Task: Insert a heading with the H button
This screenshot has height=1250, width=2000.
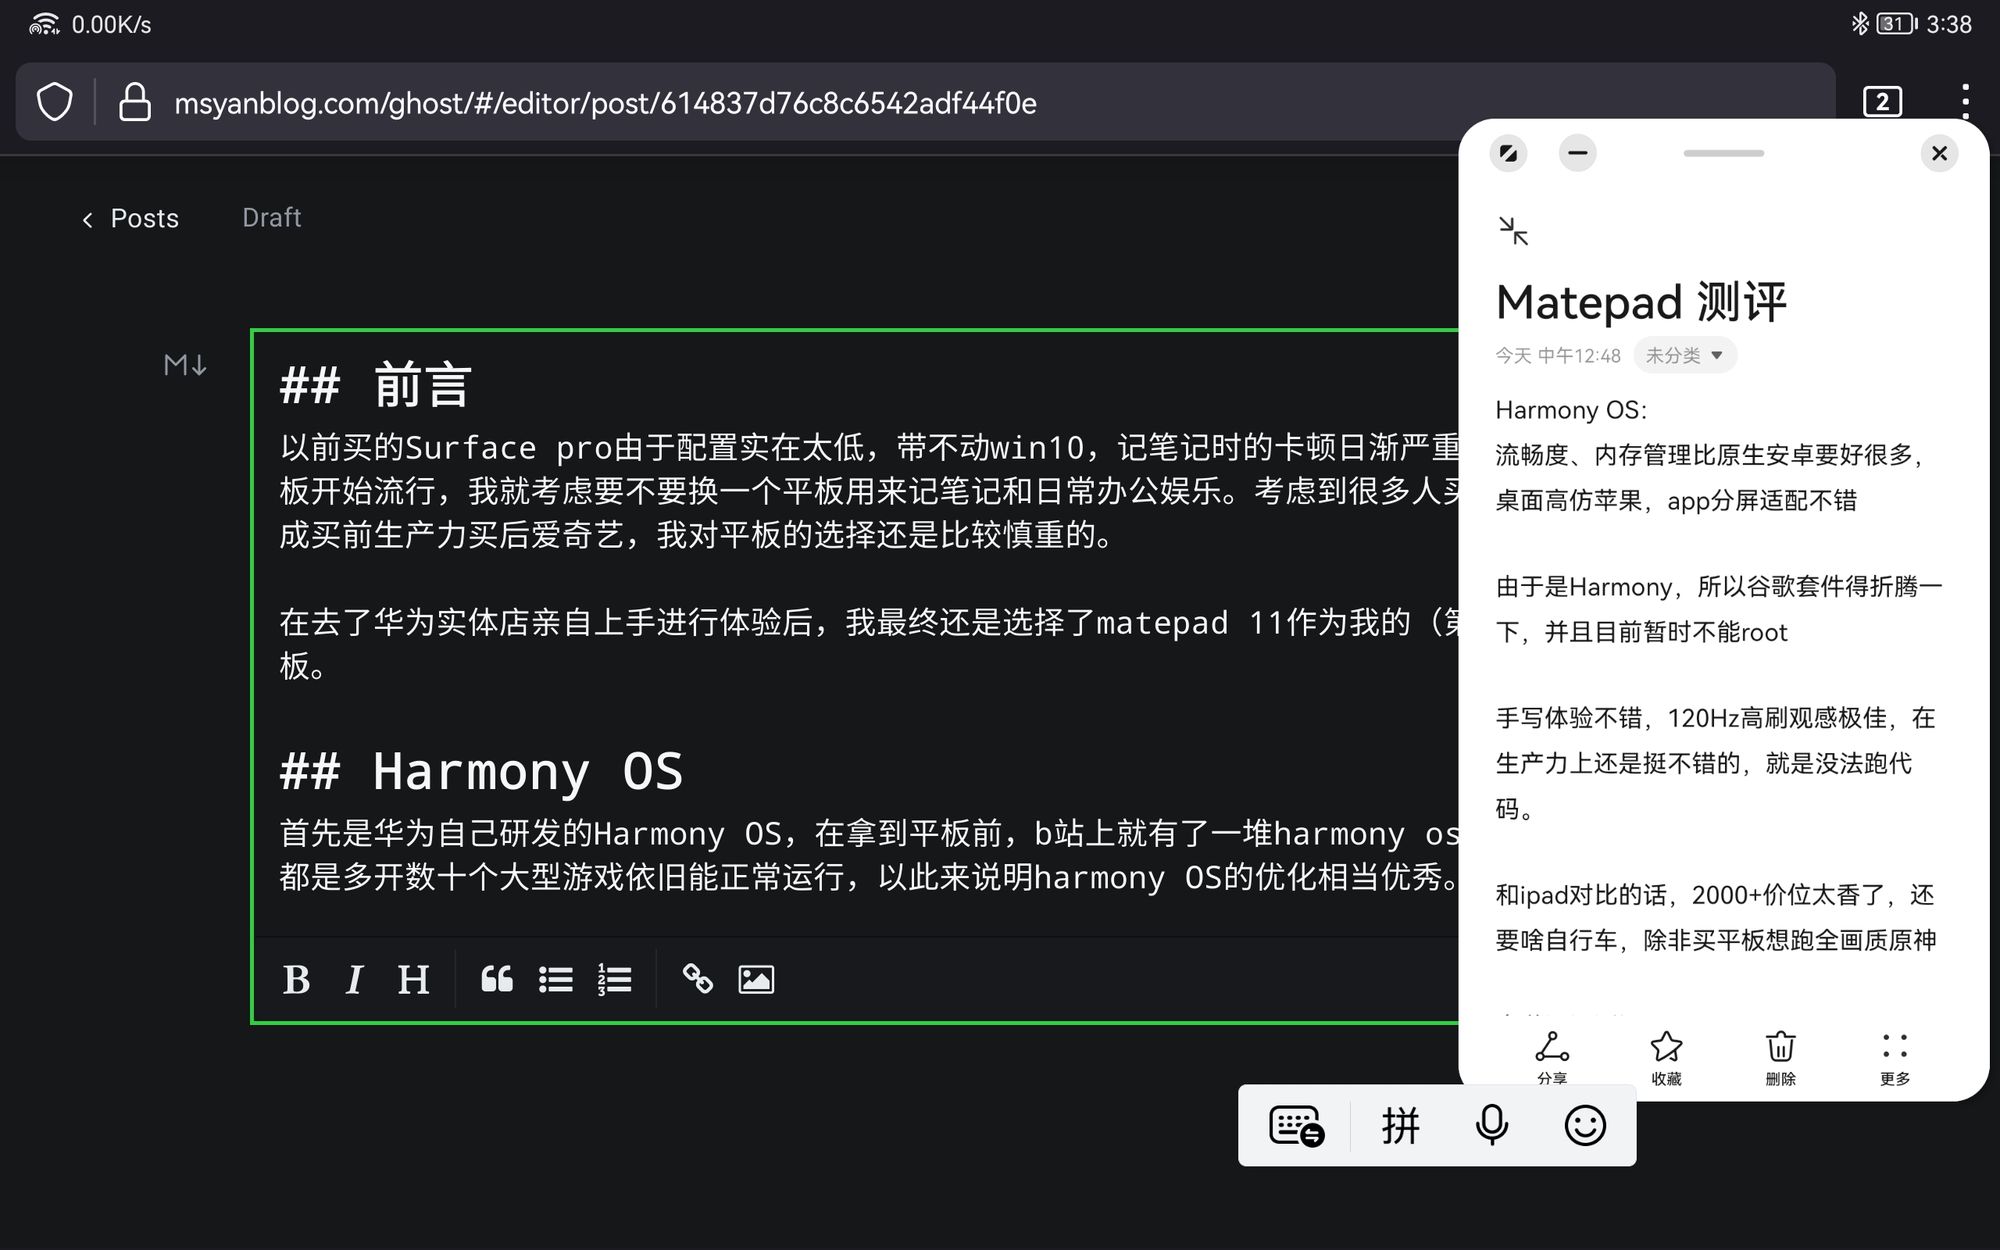Action: [413, 979]
